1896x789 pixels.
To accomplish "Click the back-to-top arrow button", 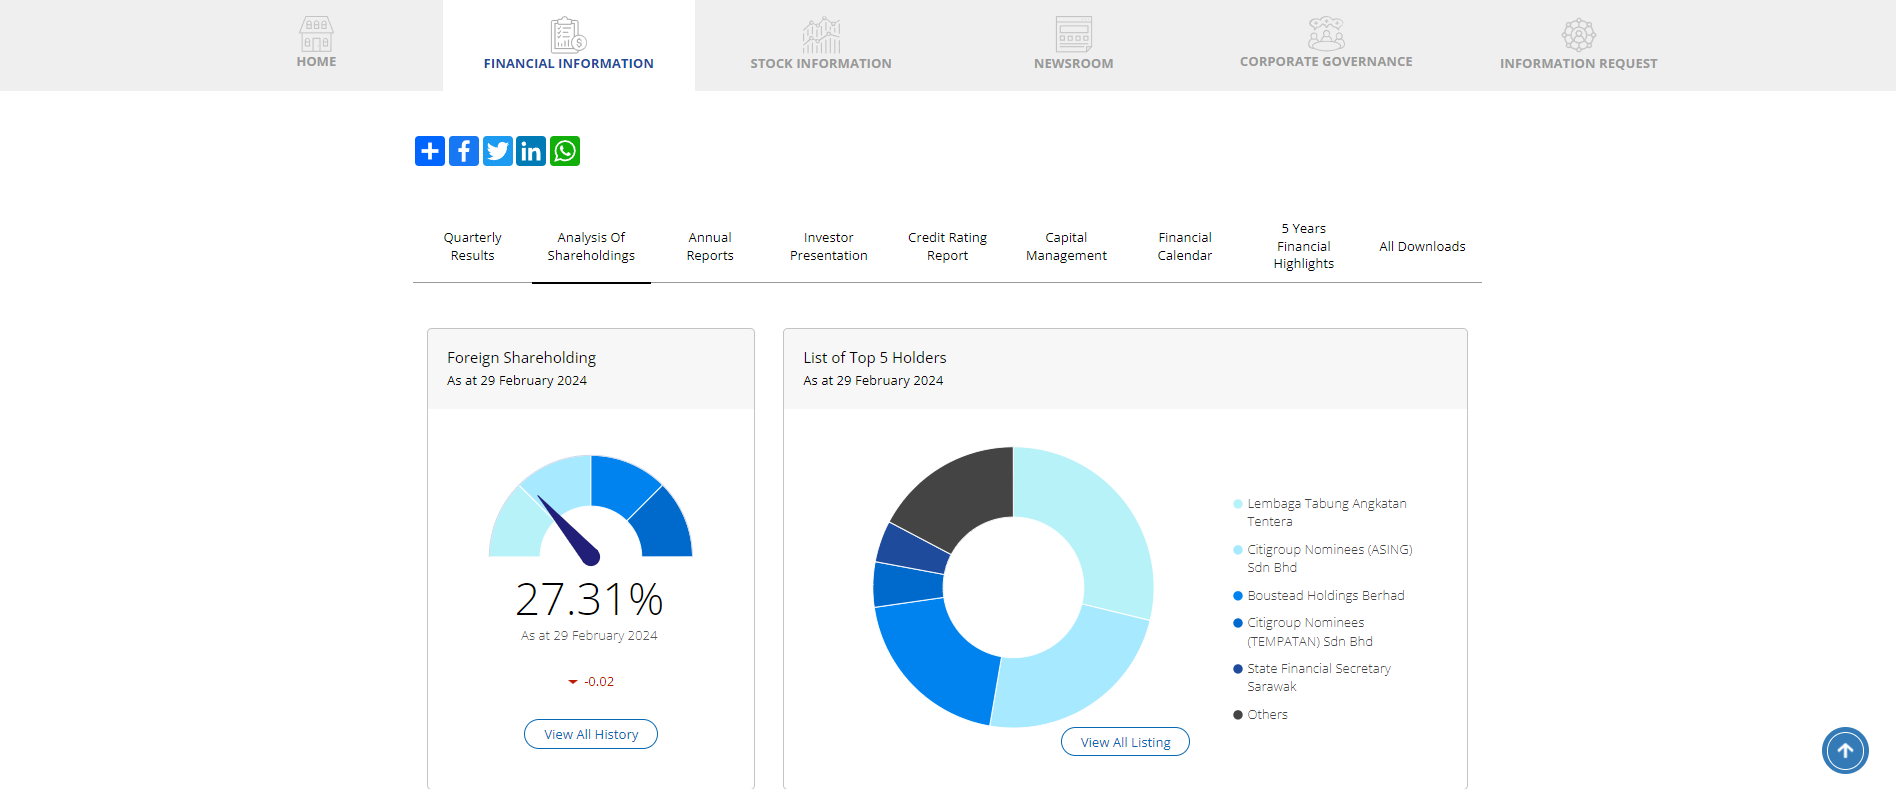I will point(1845,751).
